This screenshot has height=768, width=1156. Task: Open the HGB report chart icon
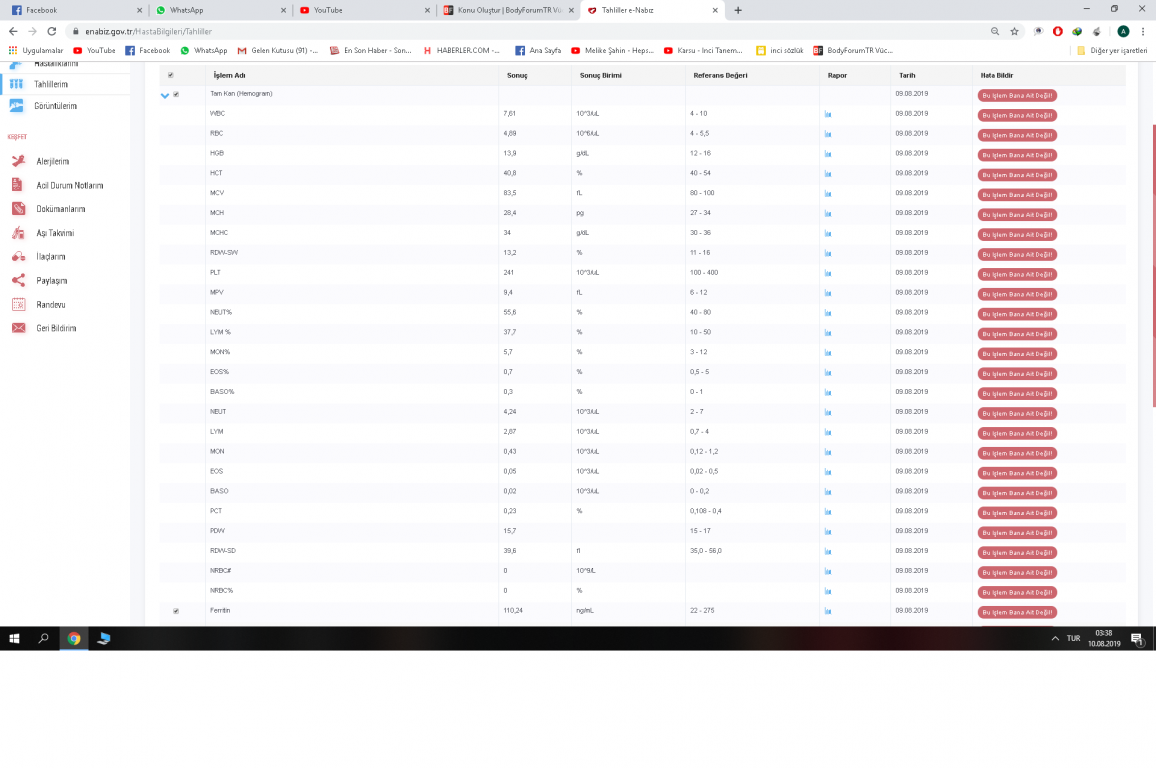click(828, 154)
